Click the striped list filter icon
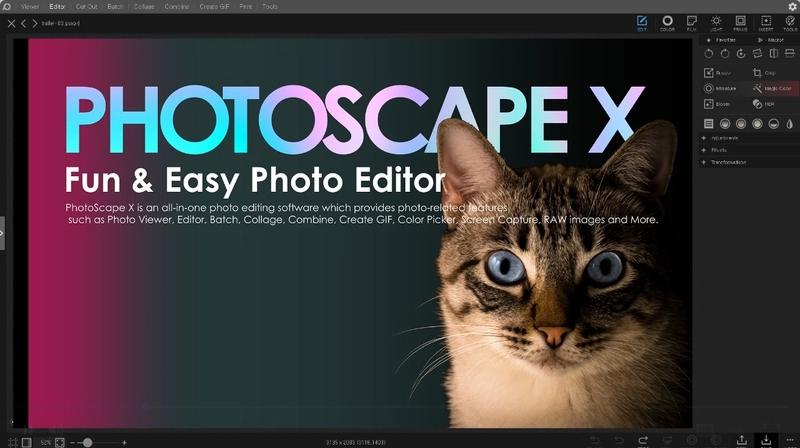800x448 pixels. pyautogui.click(x=709, y=123)
